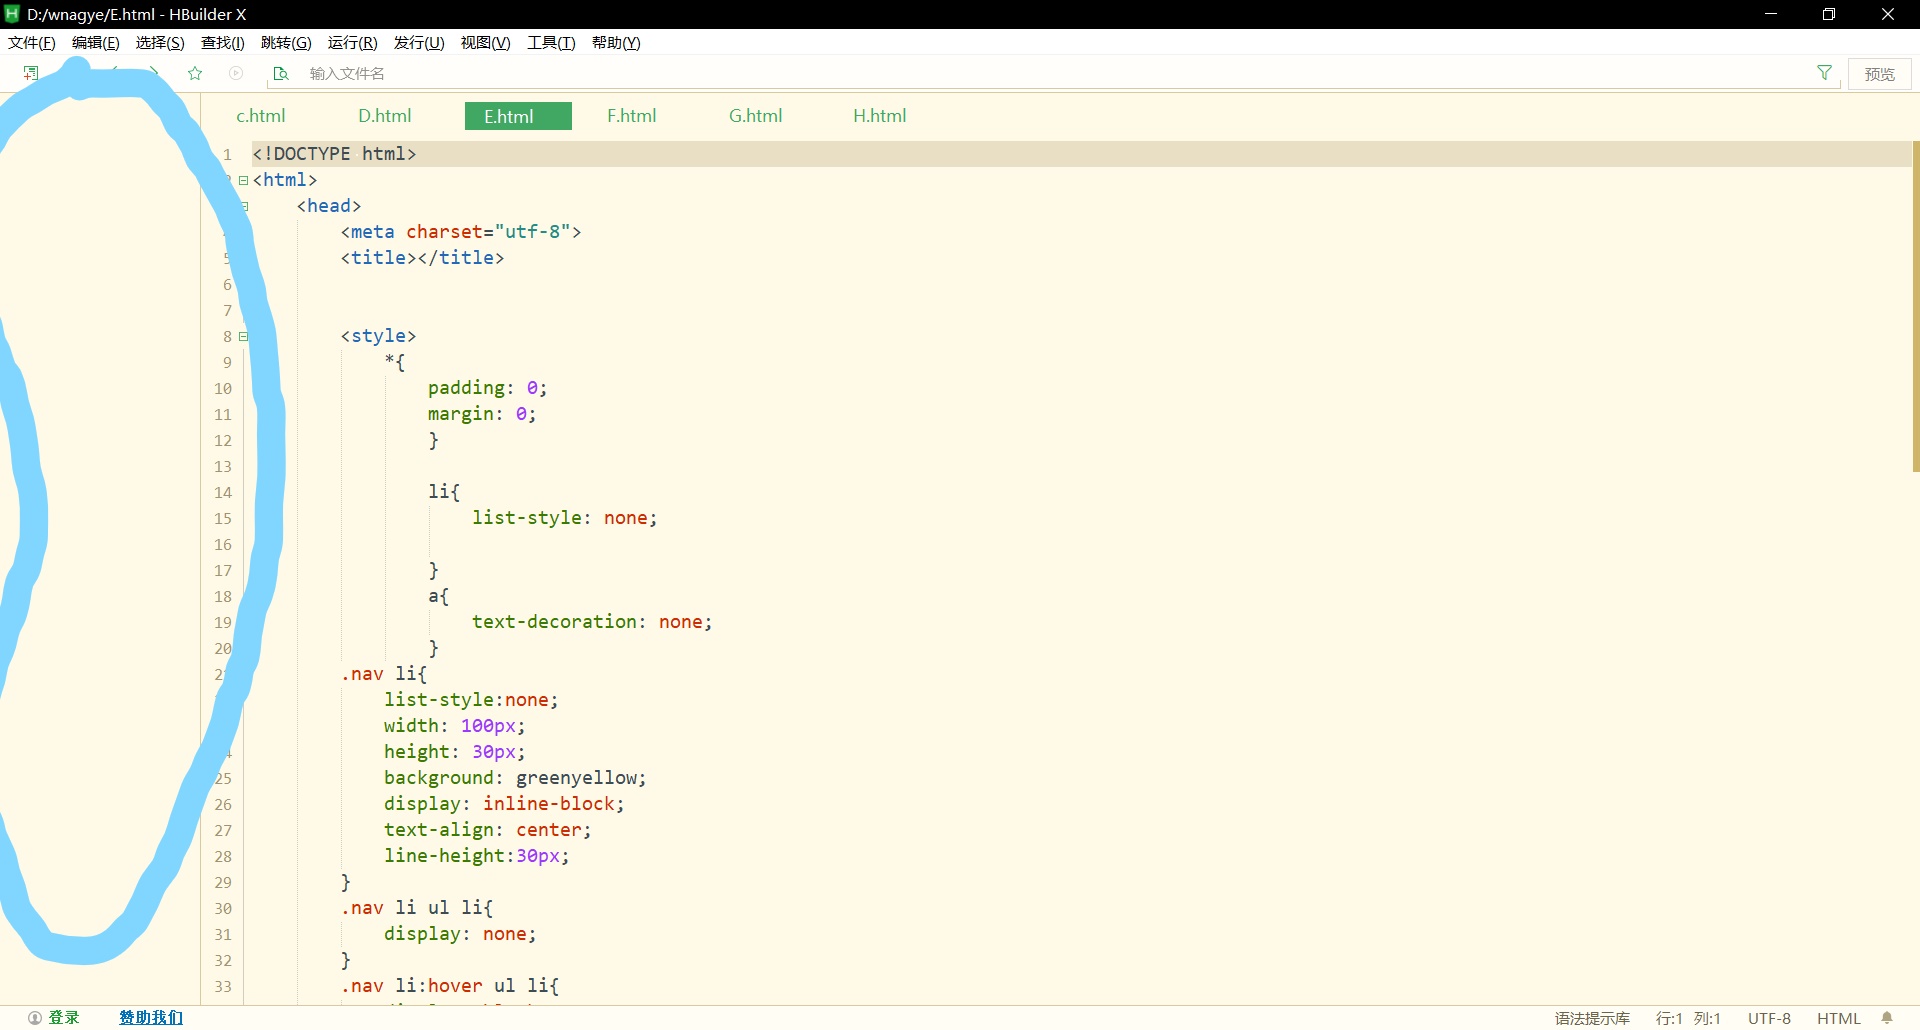Open the 视图(V) menu
Image resolution: width=1920 pixels, height=1030 pixels.
pos(486,43)
